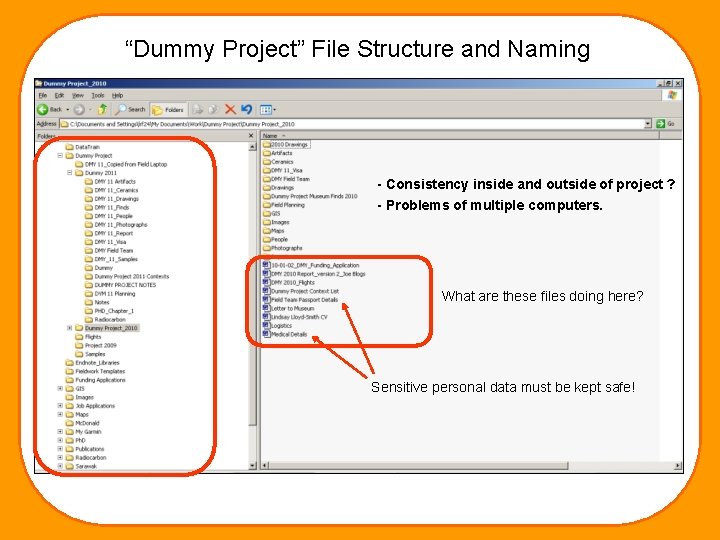
Task: Expand the Dummy Project_2010 tree node
Action: pyautogui.click(x=70, y=328)
